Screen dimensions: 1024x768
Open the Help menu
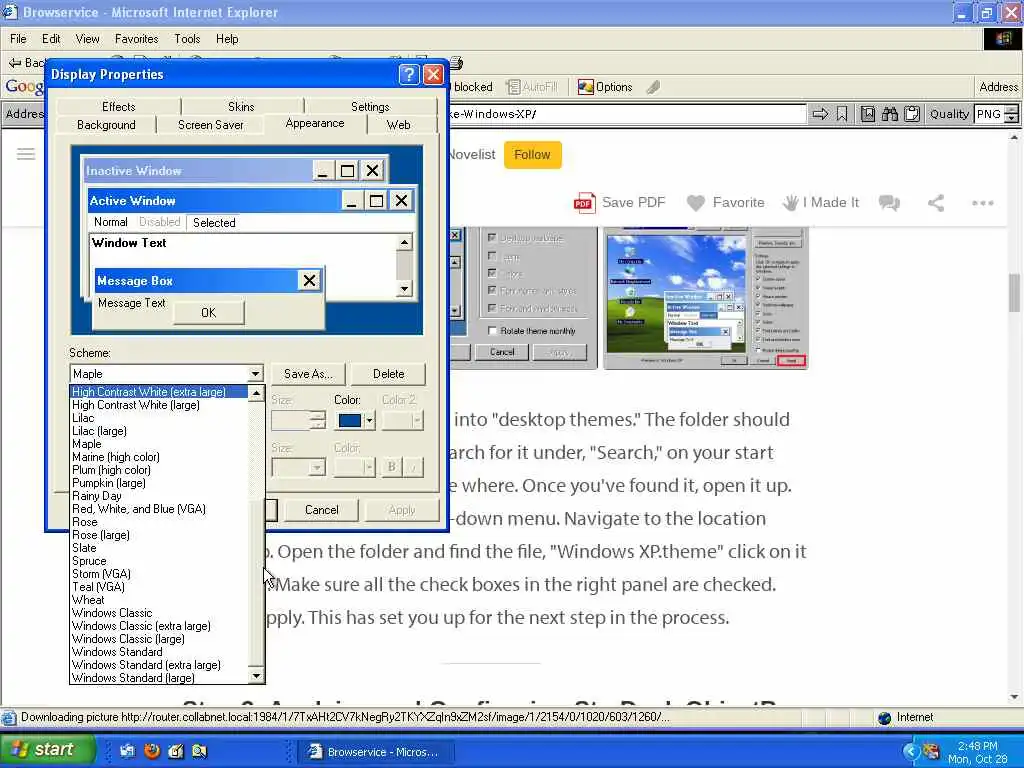[227, 39]
